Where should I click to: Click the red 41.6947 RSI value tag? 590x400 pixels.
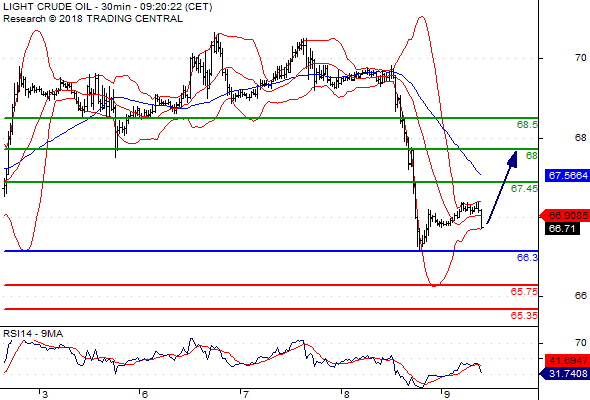567,361
